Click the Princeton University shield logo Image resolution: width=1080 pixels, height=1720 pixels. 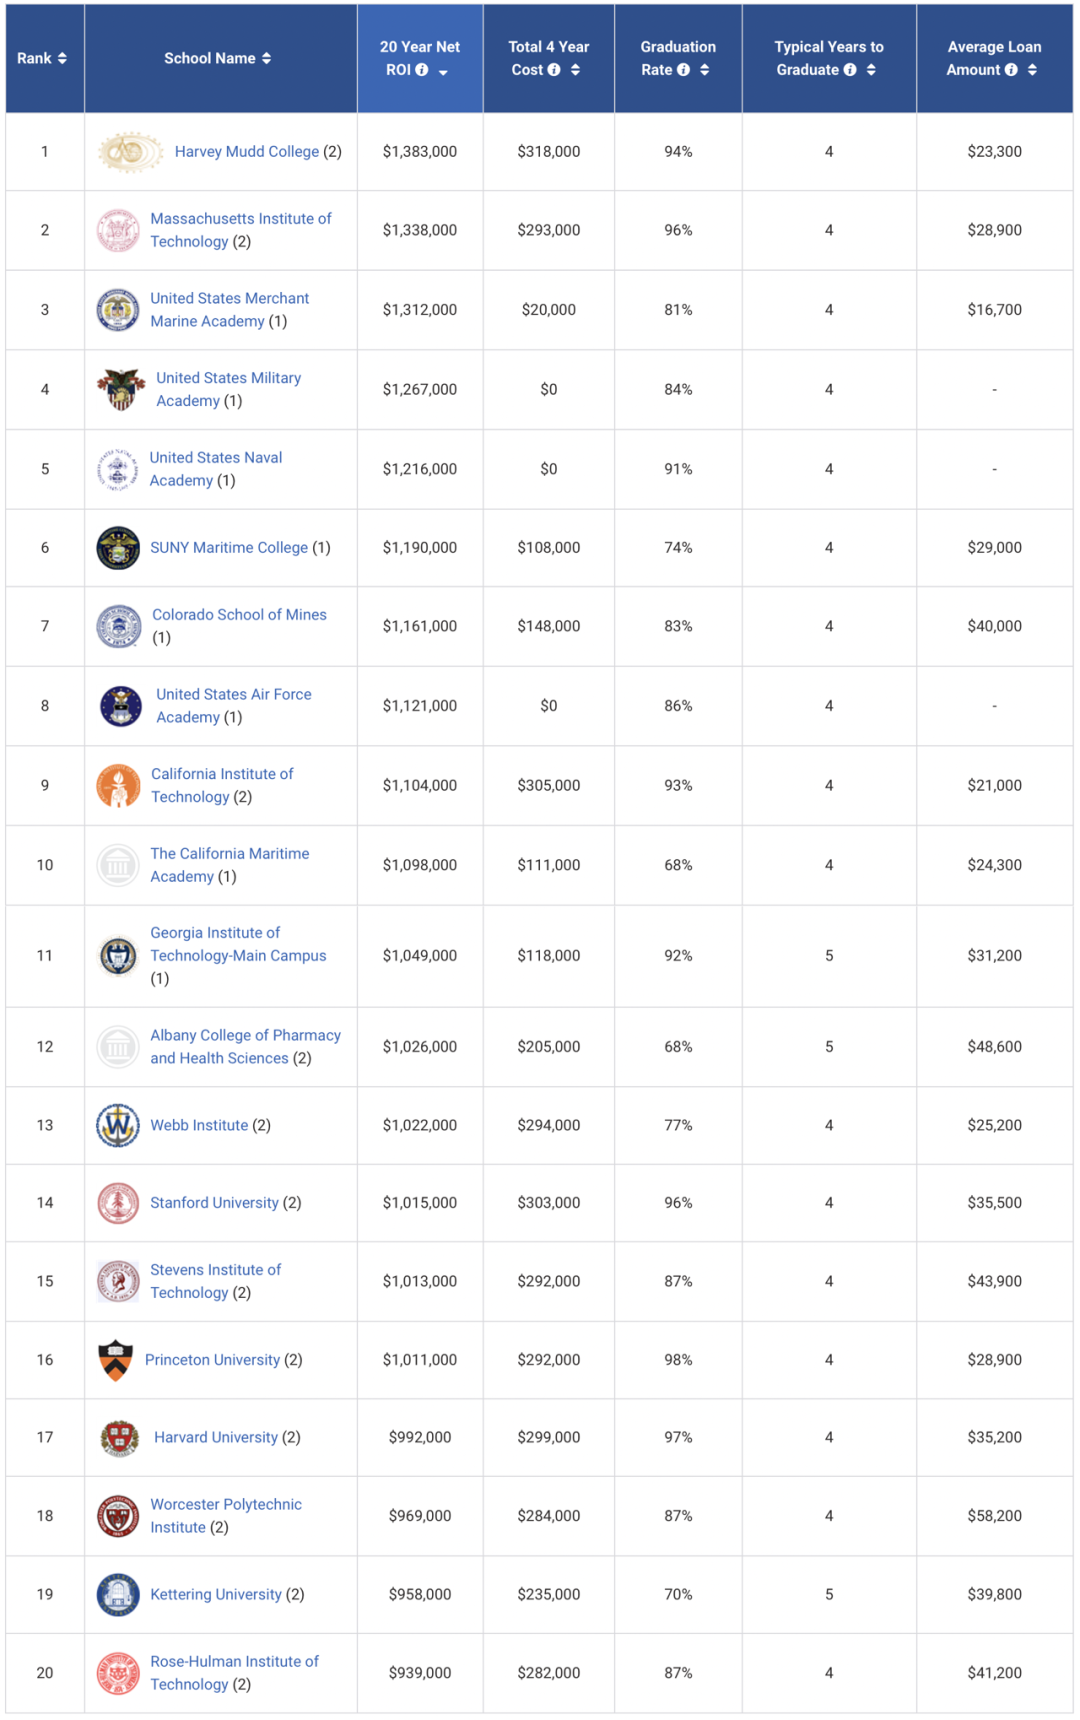pos(115,1360)
